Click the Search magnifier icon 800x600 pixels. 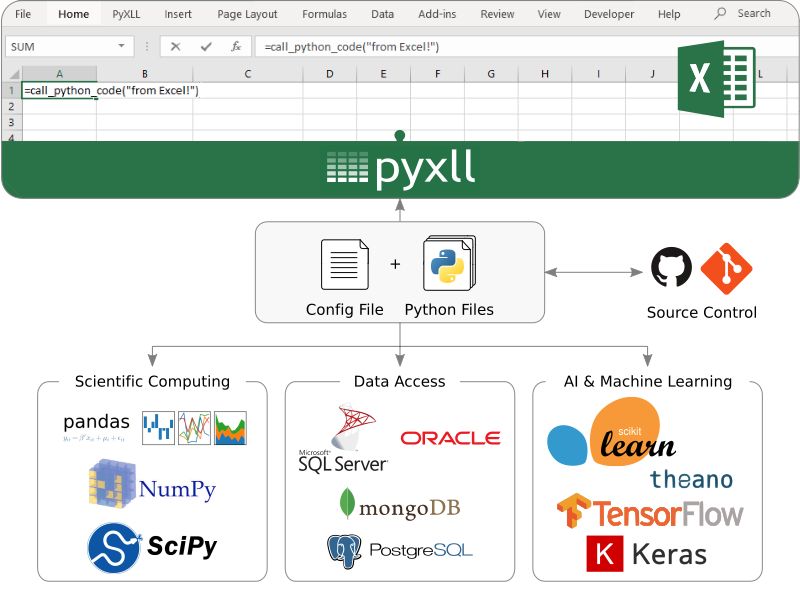pos(720,13)
